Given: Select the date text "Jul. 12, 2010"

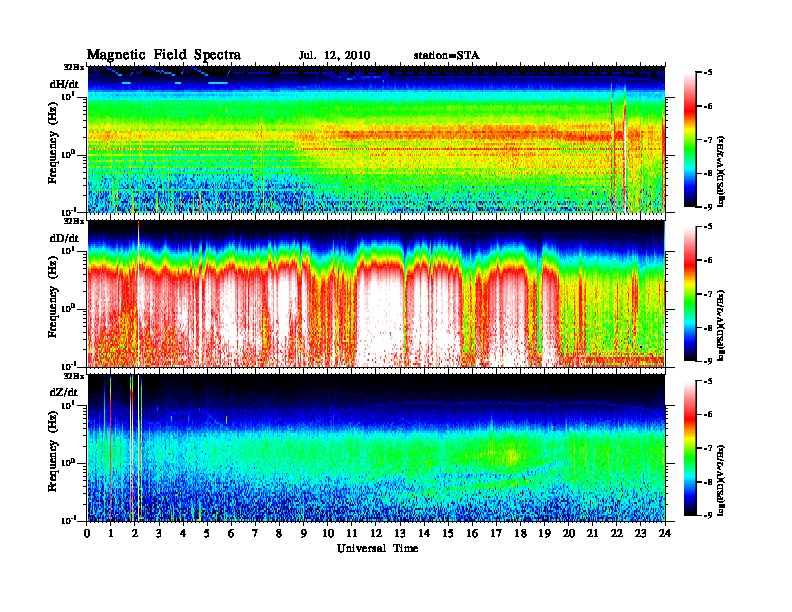Looking at the screenshot, I should point(334,56).
